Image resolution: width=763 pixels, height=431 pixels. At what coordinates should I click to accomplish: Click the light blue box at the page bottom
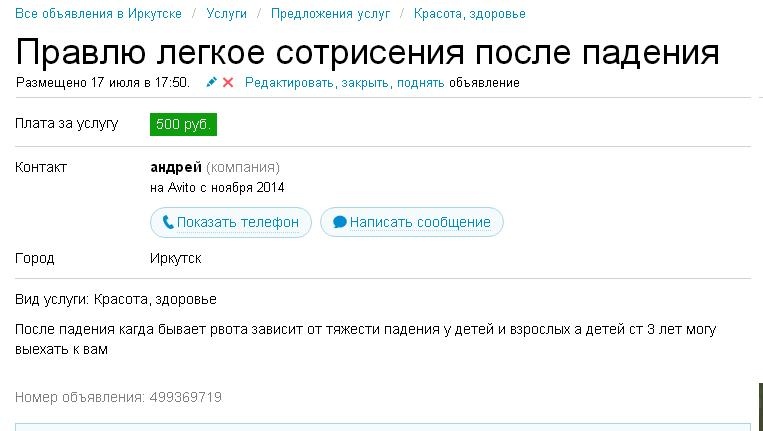coord(380,426)
